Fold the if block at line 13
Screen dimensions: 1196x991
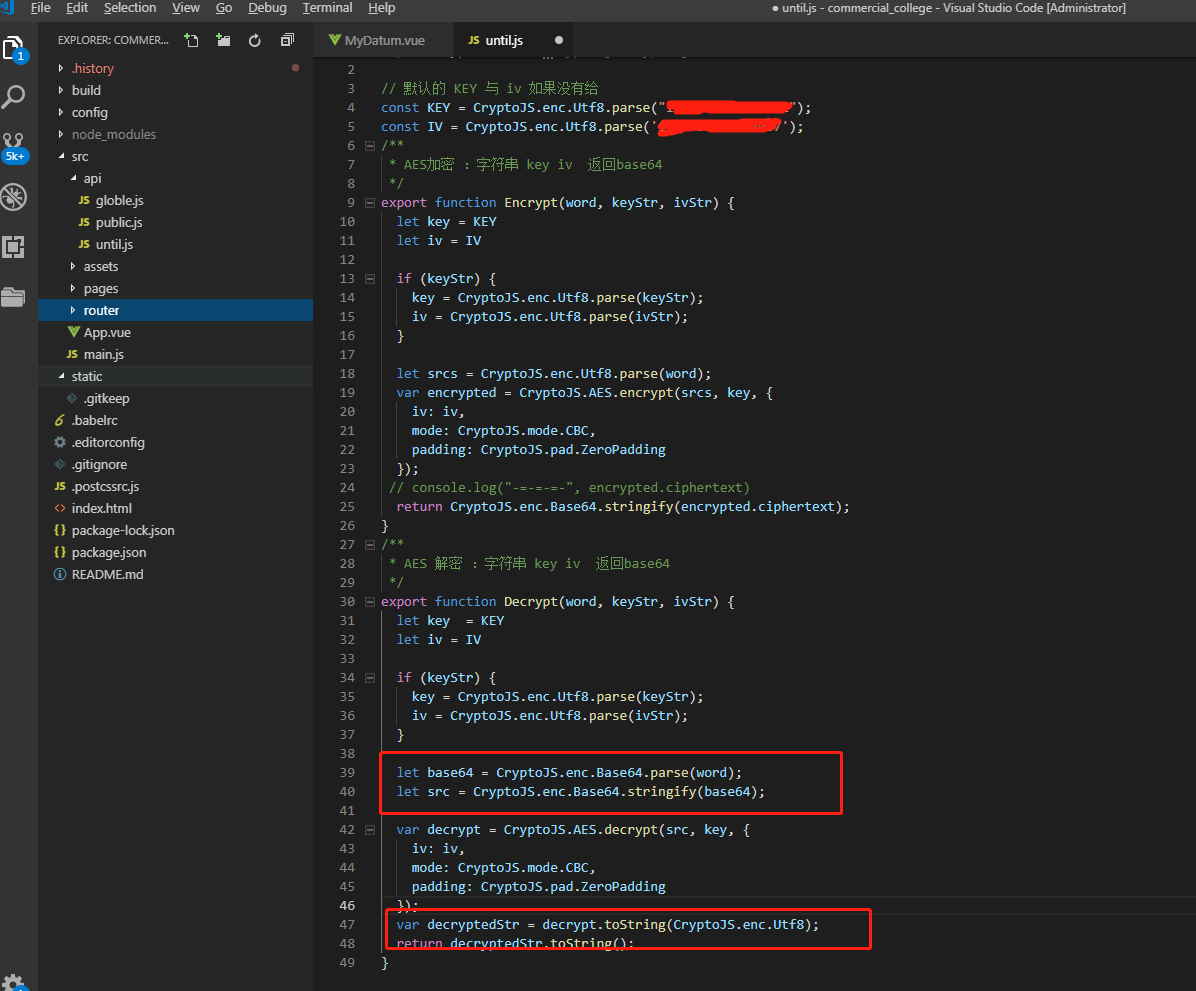(x=370, y=279)
